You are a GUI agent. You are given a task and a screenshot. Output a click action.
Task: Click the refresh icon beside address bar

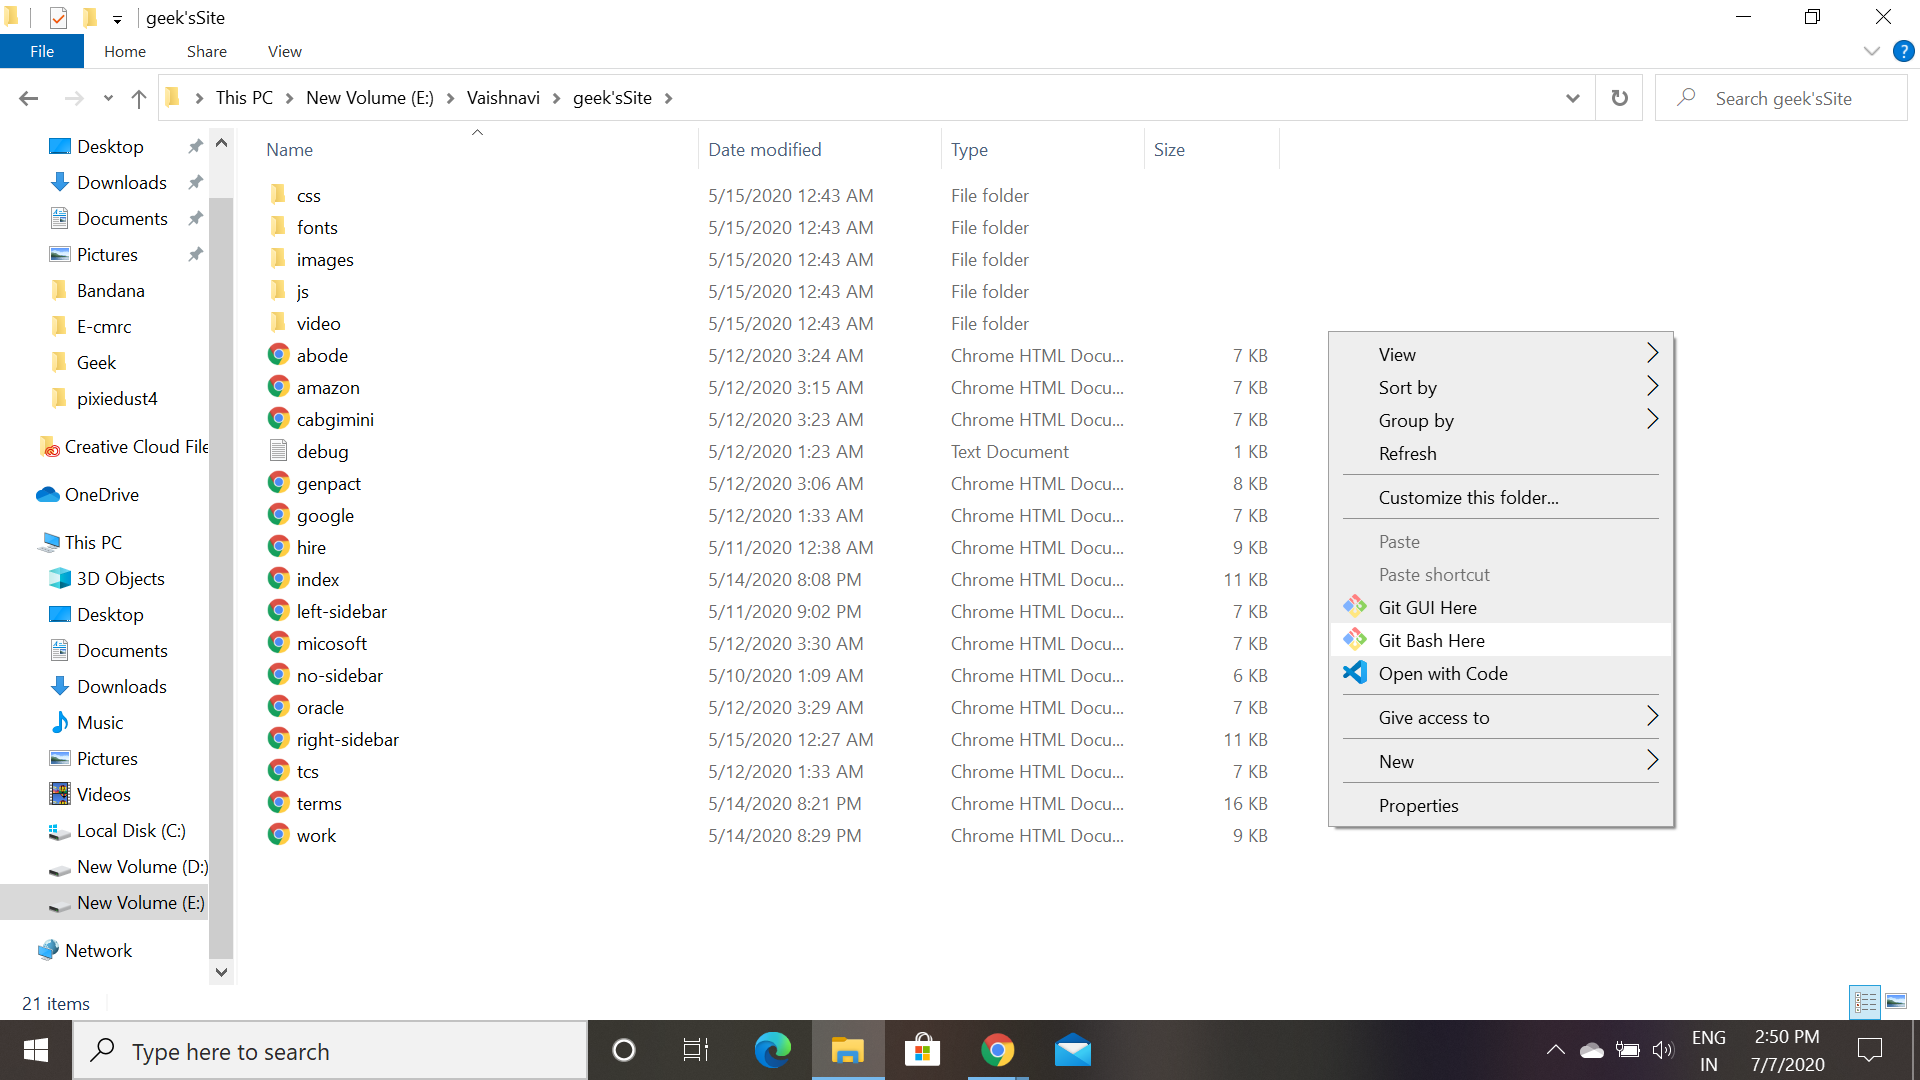click(1619, 98)
